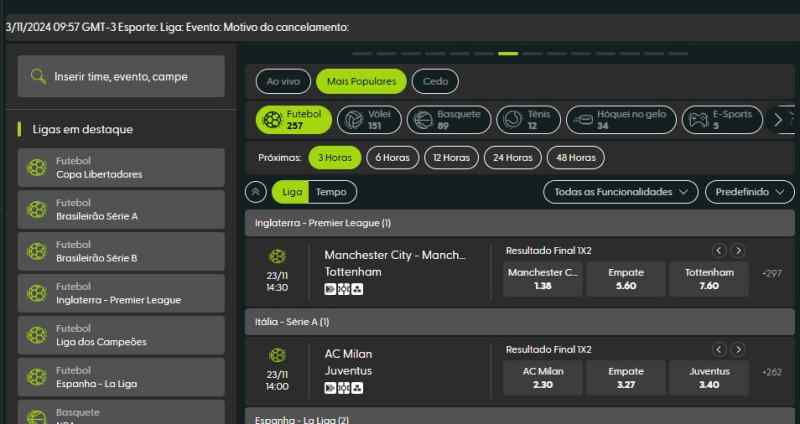Bet on Empate at 5.60
The width and height of the screenshot is (800, 424).
coord(626,279)
